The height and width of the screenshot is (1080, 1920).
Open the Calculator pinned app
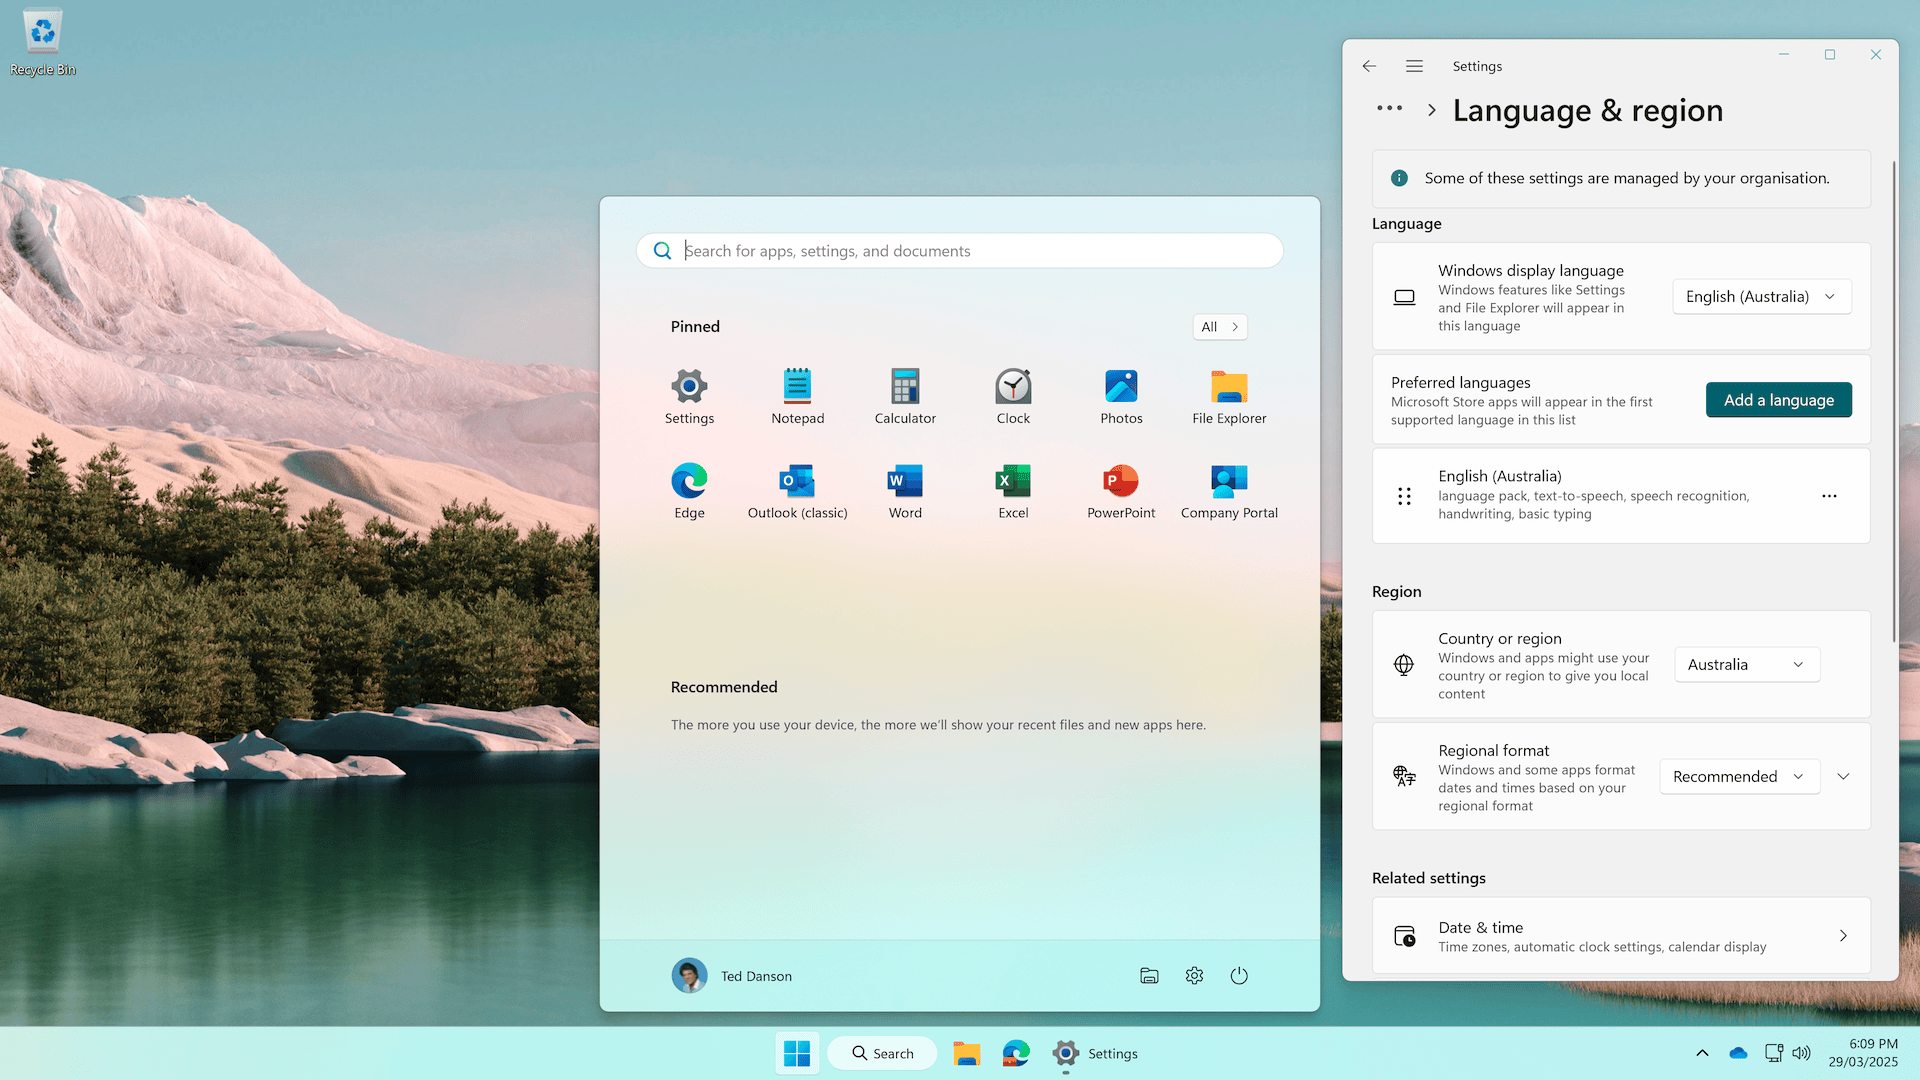[905, 397]
